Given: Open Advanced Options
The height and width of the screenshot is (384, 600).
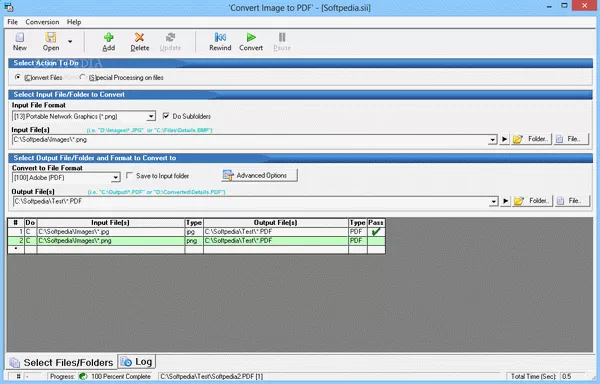Looking at the screenshot, I should coord(259,176).
